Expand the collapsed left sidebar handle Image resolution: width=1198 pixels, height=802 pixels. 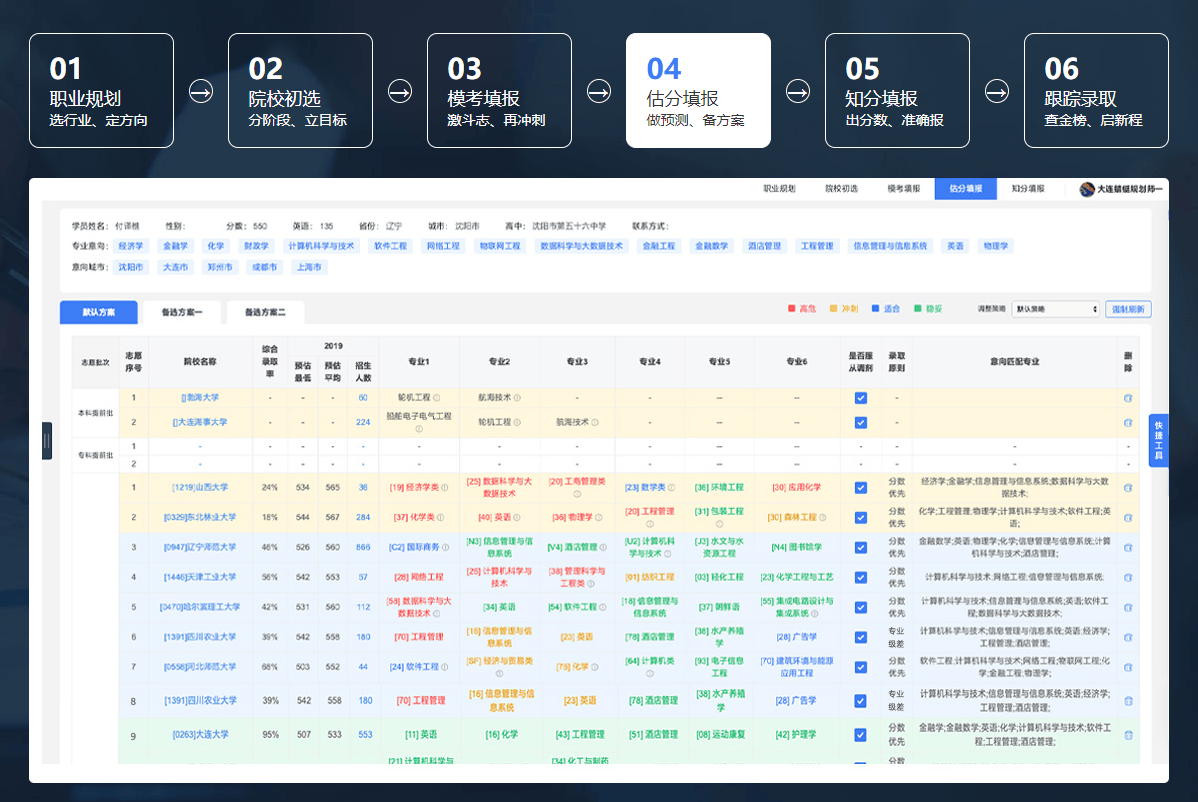(x=46, y=441)
